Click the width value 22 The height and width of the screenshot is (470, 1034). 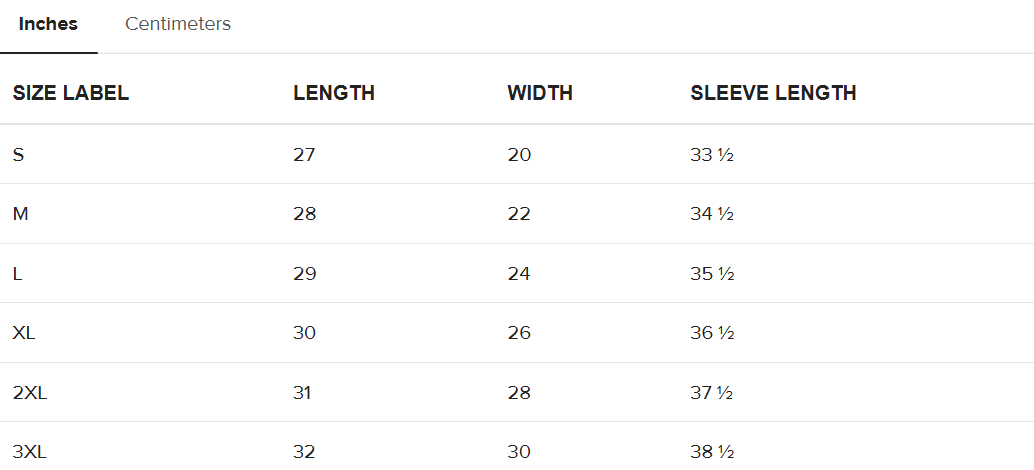tap(519, 214)
